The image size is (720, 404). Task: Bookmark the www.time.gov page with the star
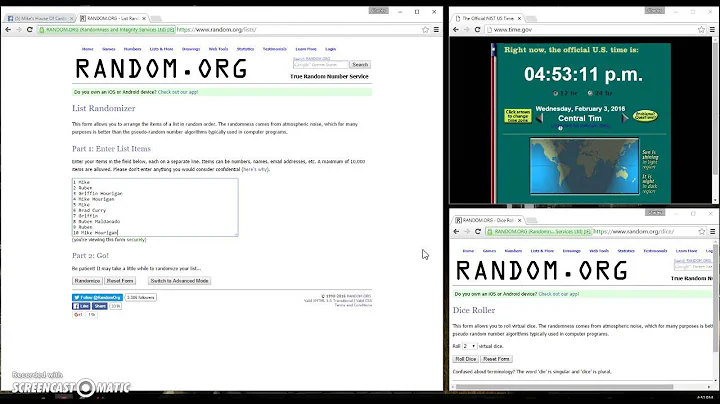[701, 29]
